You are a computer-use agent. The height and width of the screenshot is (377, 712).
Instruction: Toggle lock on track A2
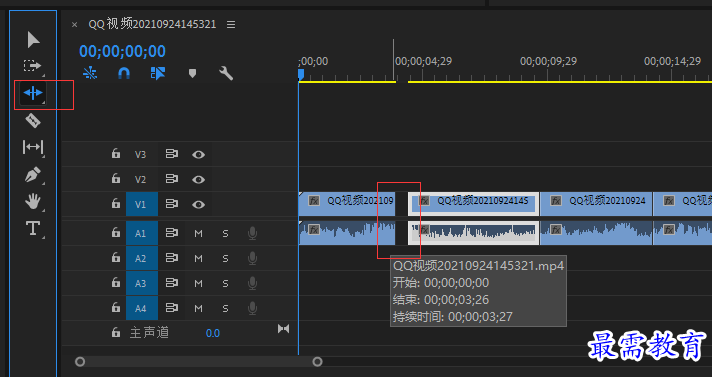click(116, 258)
